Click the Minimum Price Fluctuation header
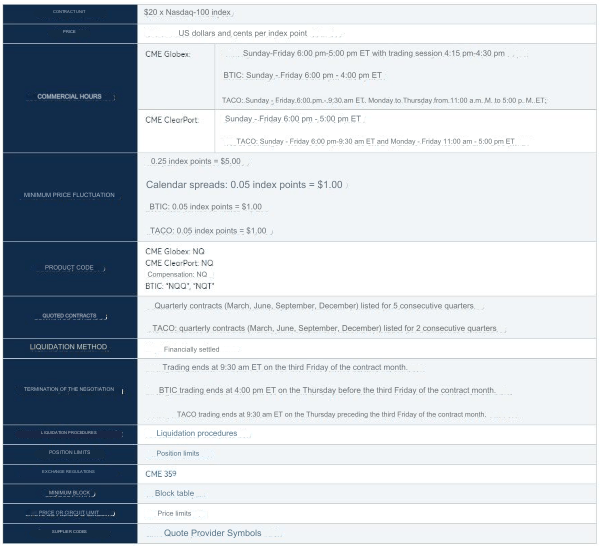The width and height of the screenshot is (601, 546). [x=69, y=195]
